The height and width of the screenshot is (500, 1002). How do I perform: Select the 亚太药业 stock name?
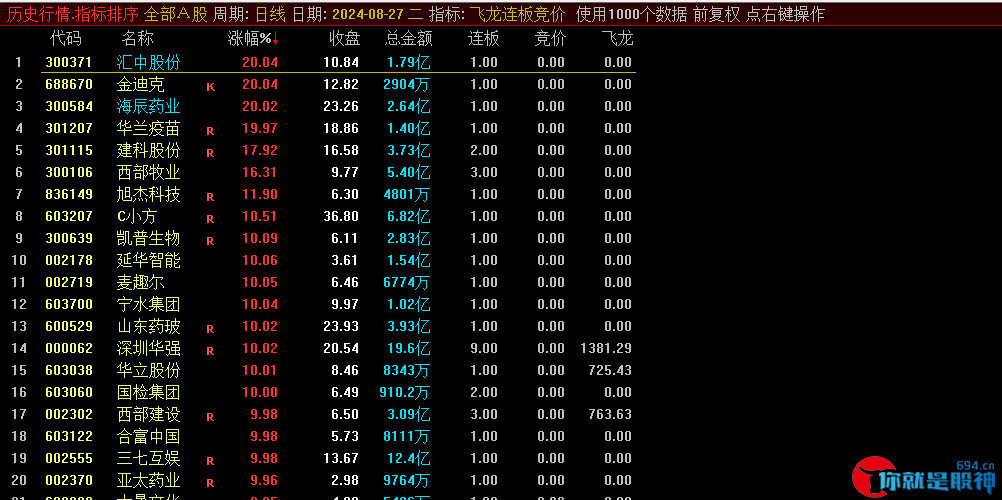coord(148,481)
